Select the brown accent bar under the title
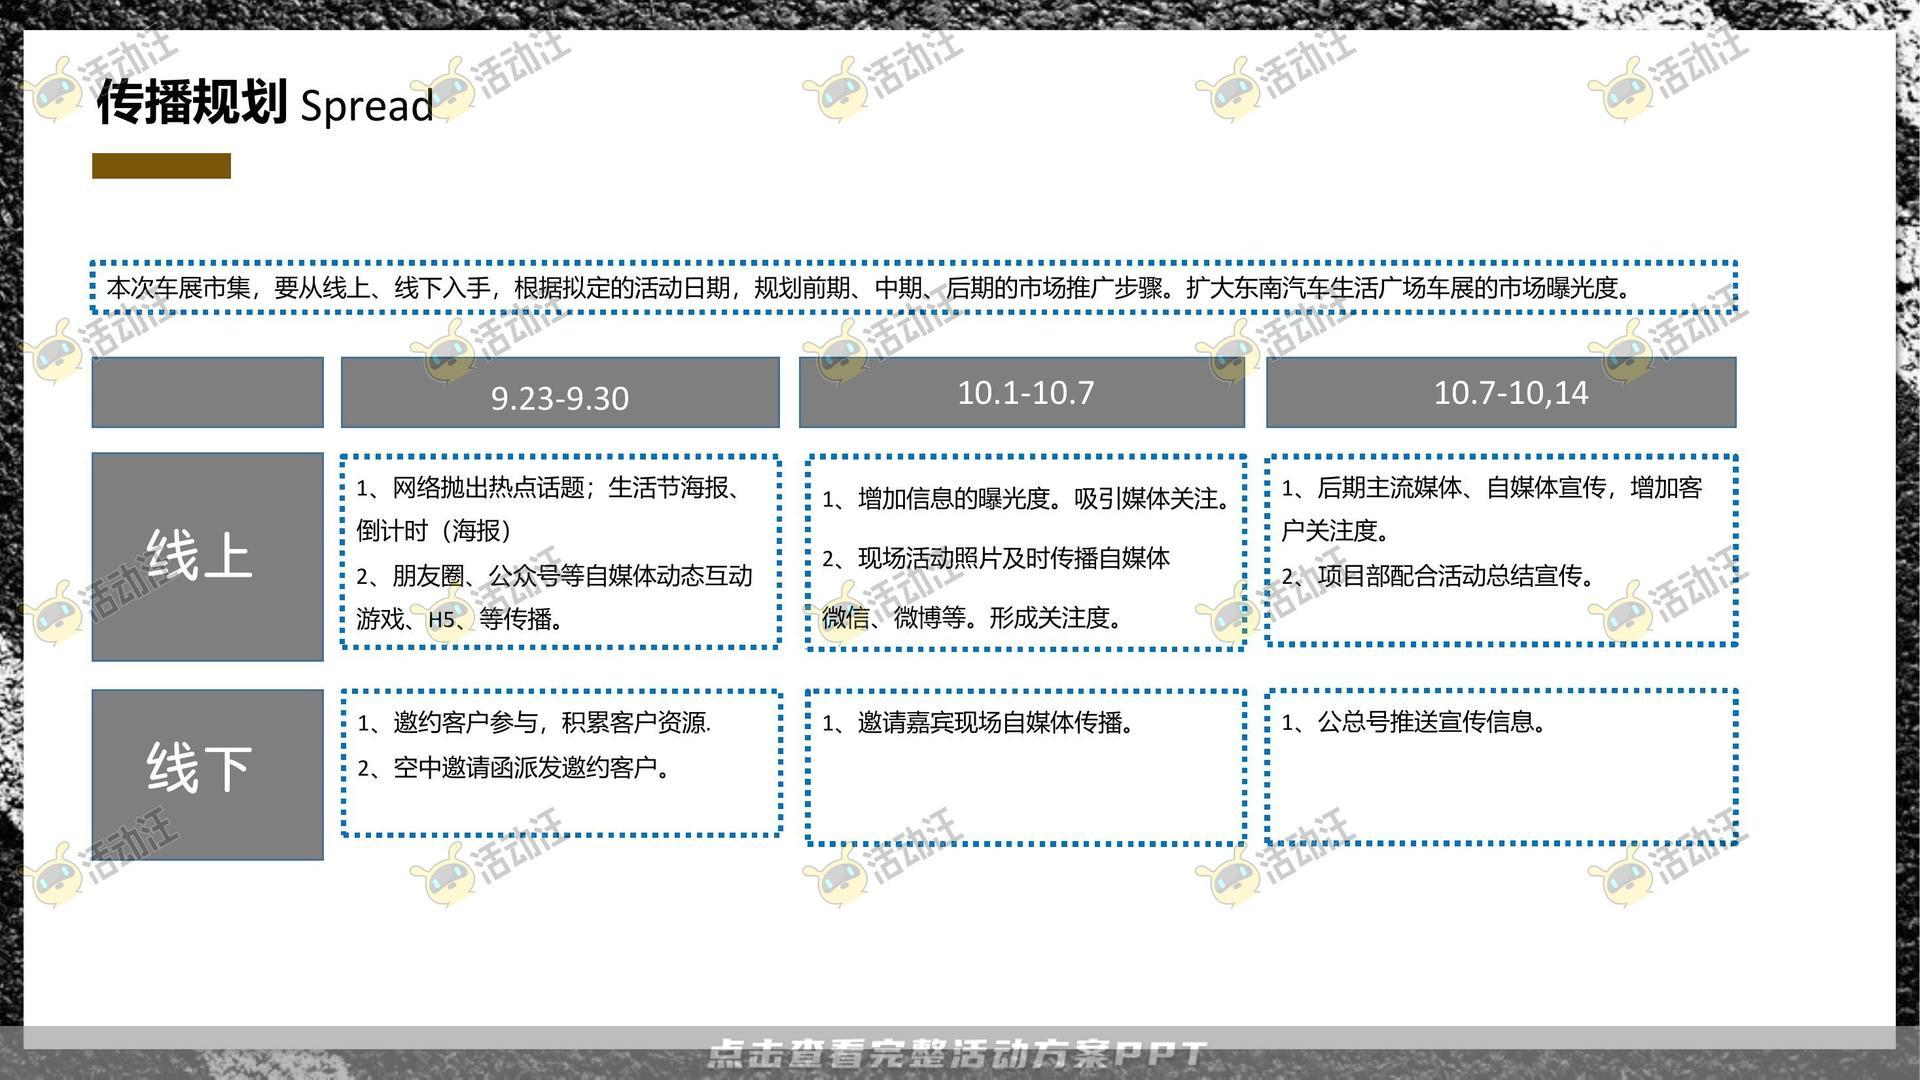Screen dimensions: 1920x1080 [161, 166]
